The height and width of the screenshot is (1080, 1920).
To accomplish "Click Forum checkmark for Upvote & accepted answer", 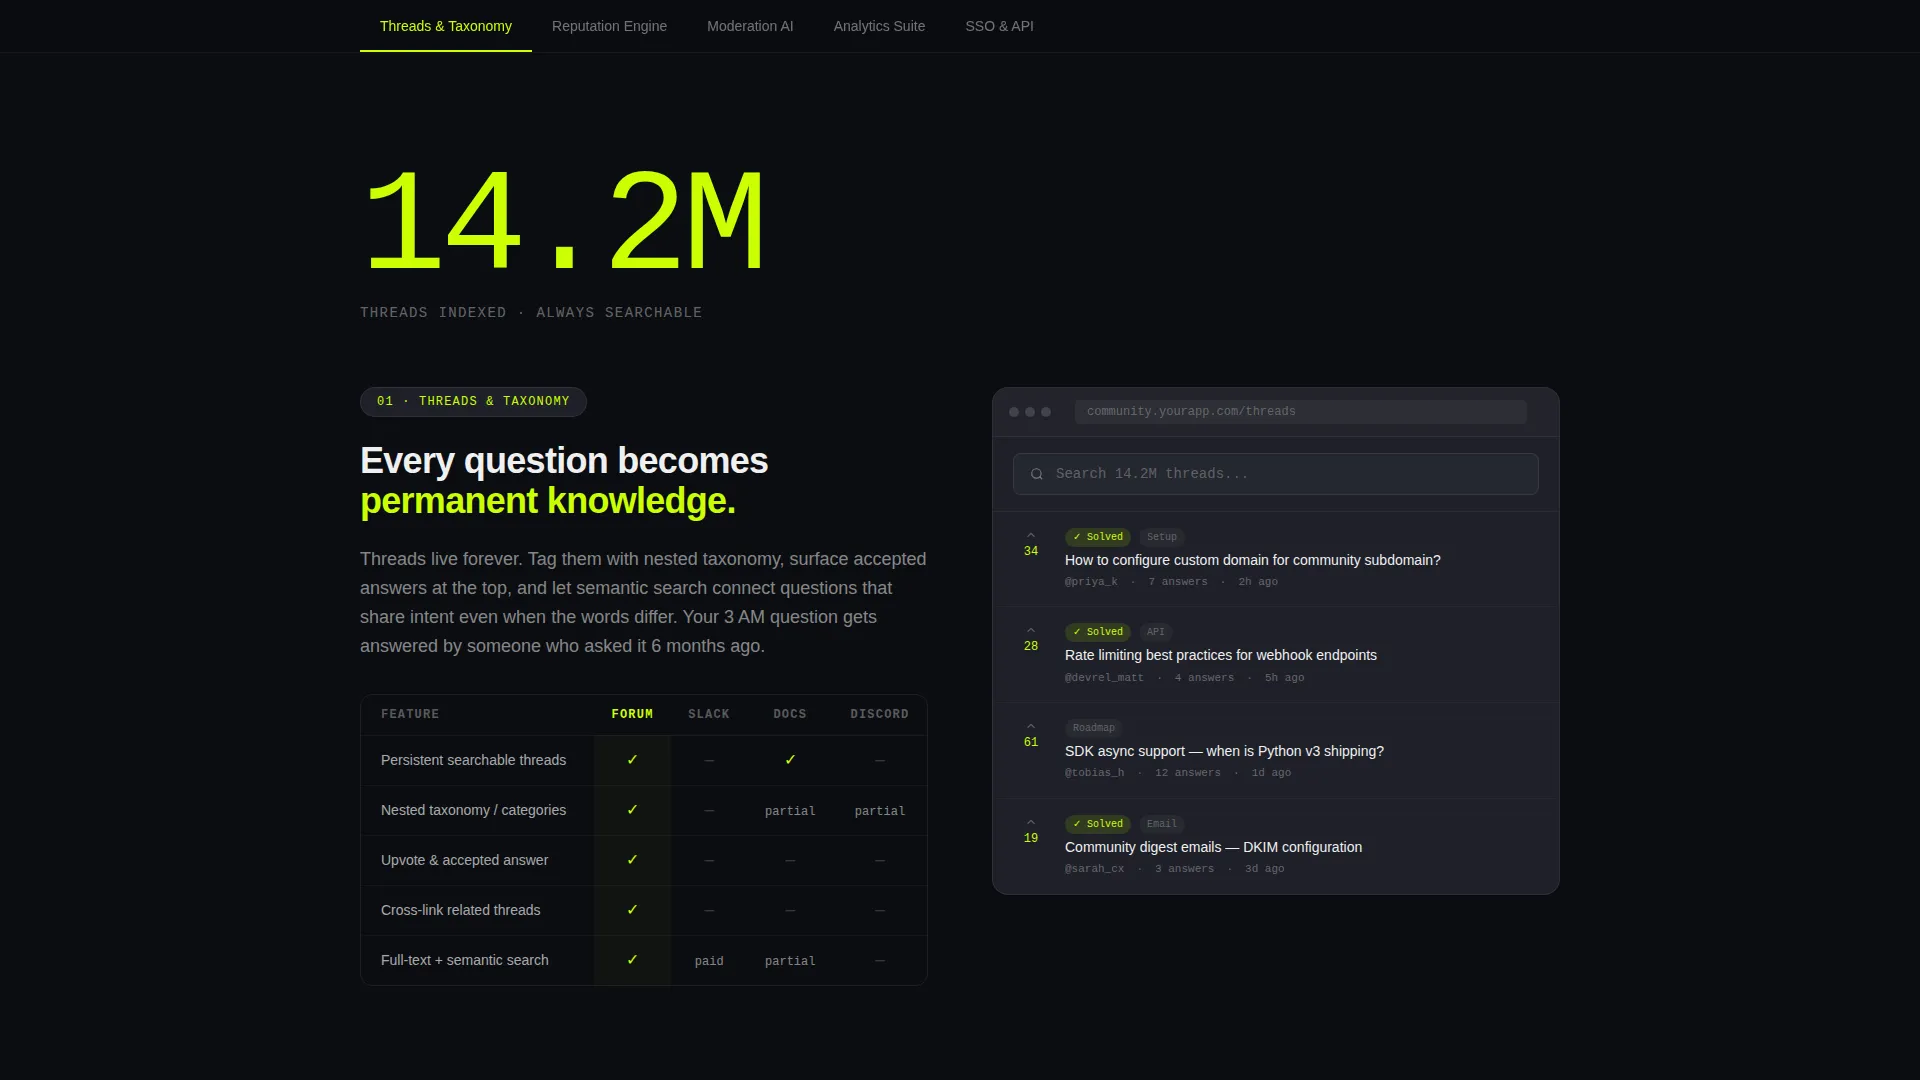I will click(632, 860).
